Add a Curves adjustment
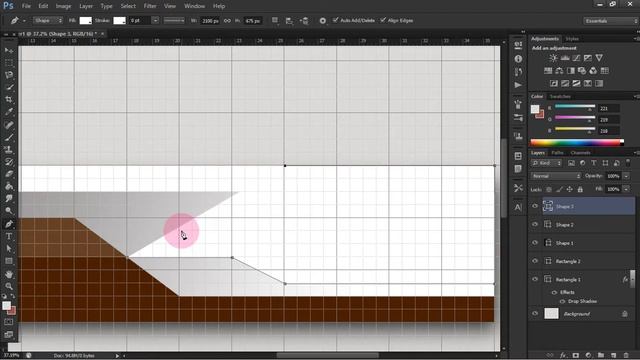 [576, 58]
